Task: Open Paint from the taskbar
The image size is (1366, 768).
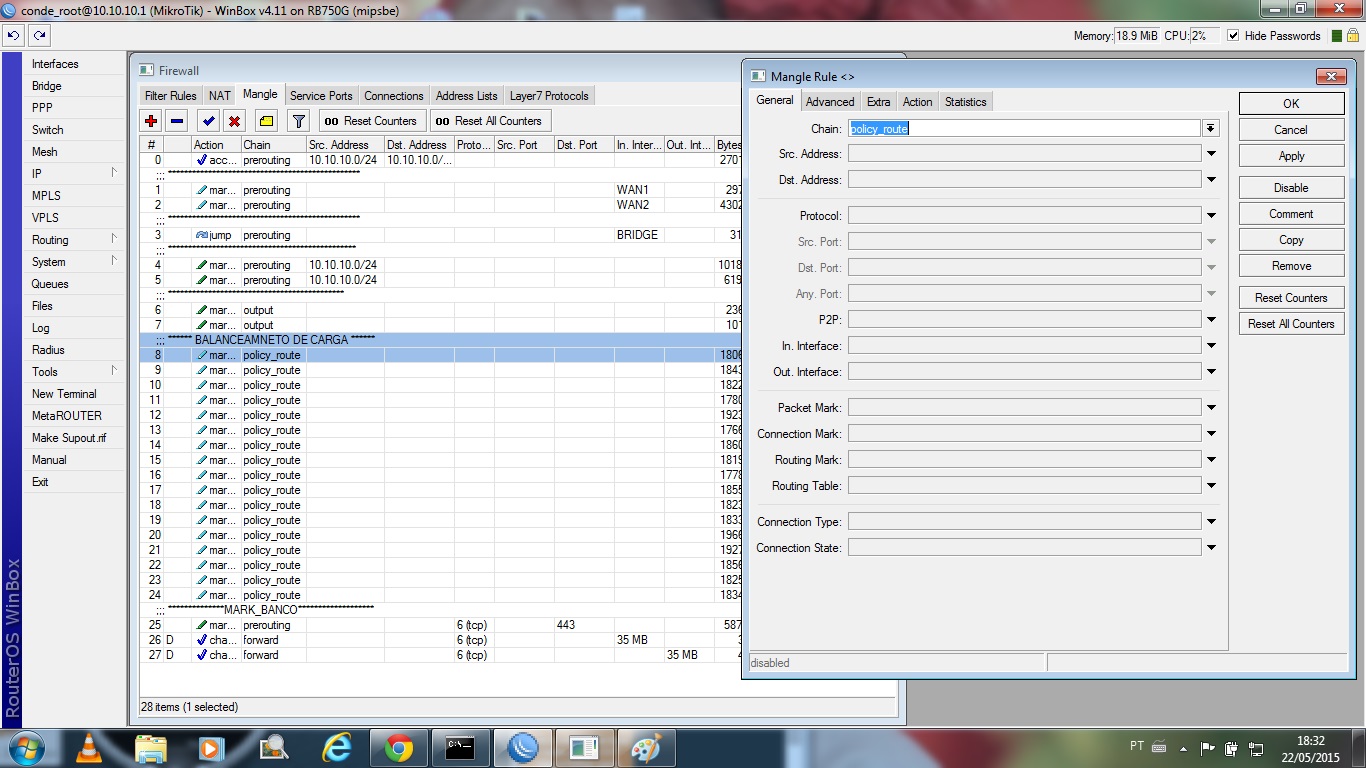Action: [647, 748]
